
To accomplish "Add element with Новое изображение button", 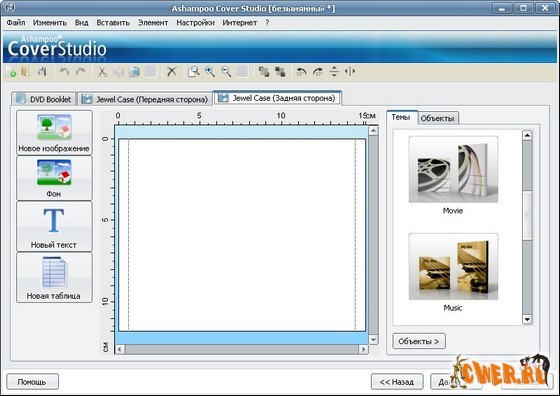I will 54,132.
